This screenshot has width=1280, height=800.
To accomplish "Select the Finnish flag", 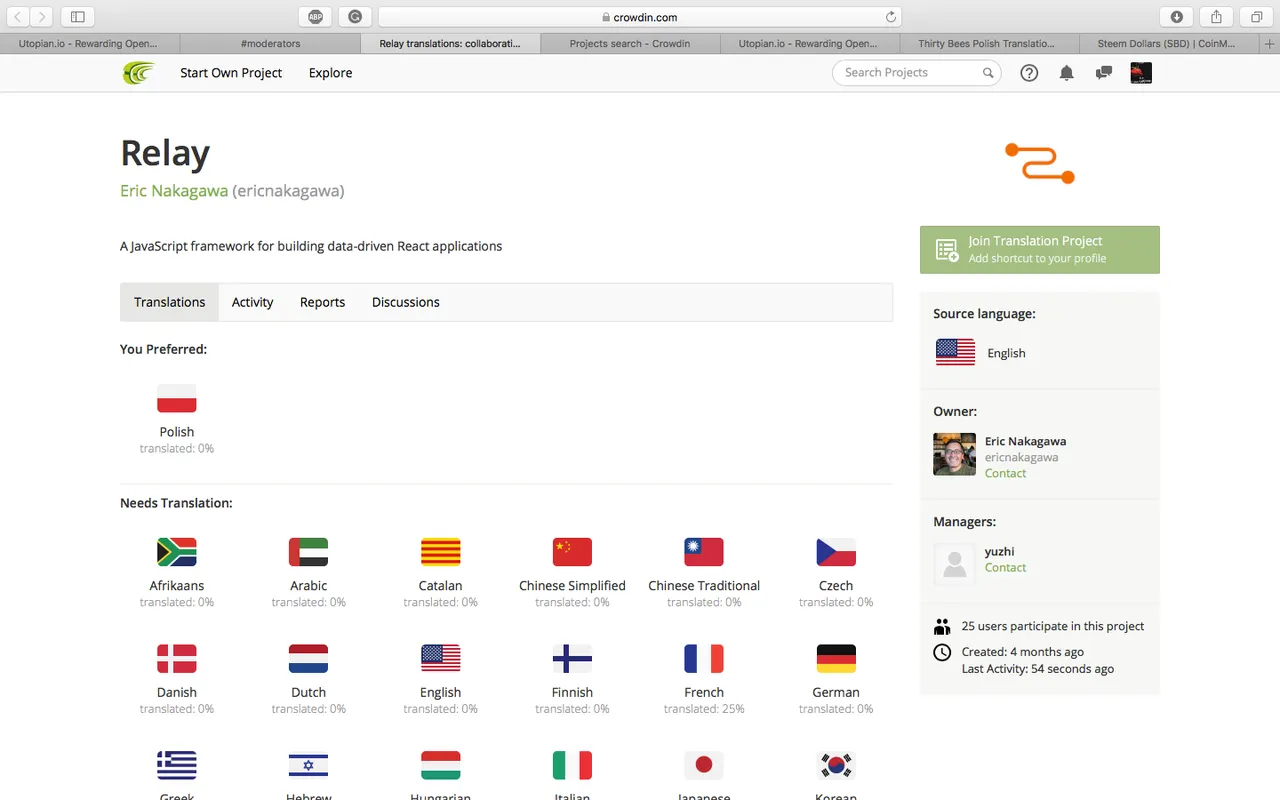I will coord(572,659).
